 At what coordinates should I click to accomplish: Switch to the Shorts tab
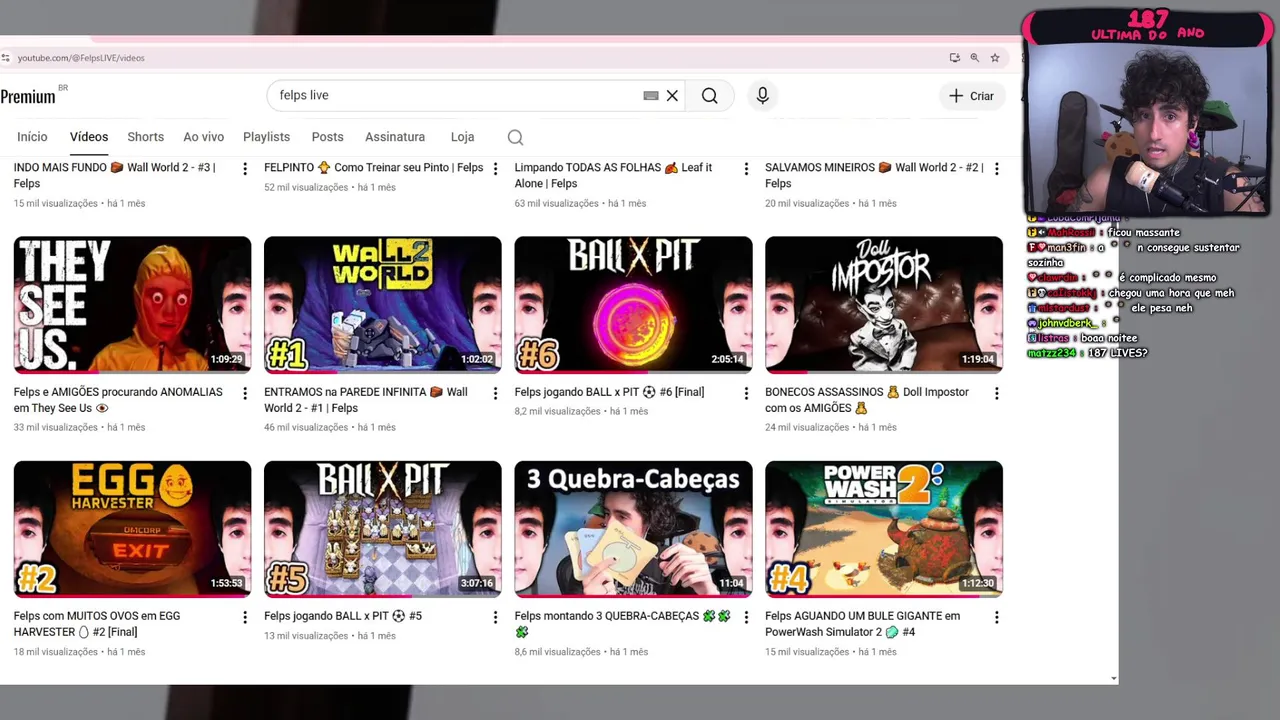pyautogui.click(x=146, y=137)
